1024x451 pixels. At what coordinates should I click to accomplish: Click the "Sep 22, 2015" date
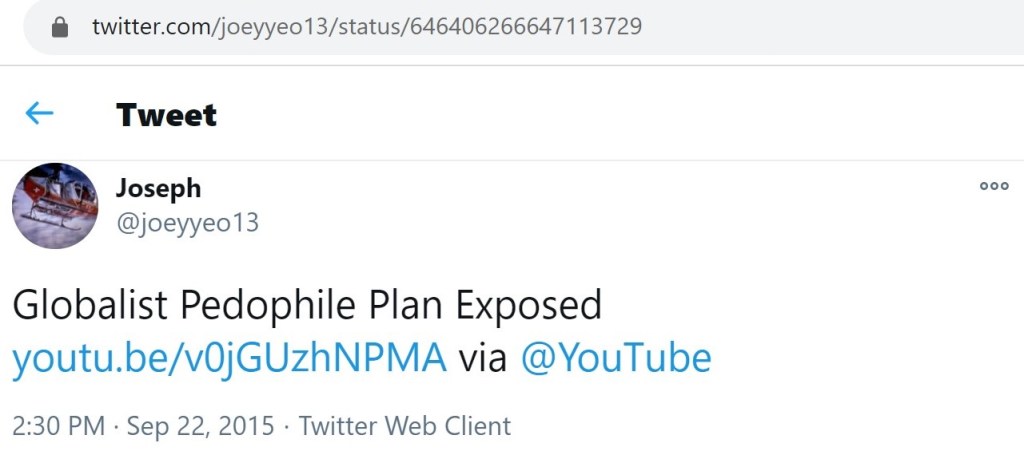(200, 426)
